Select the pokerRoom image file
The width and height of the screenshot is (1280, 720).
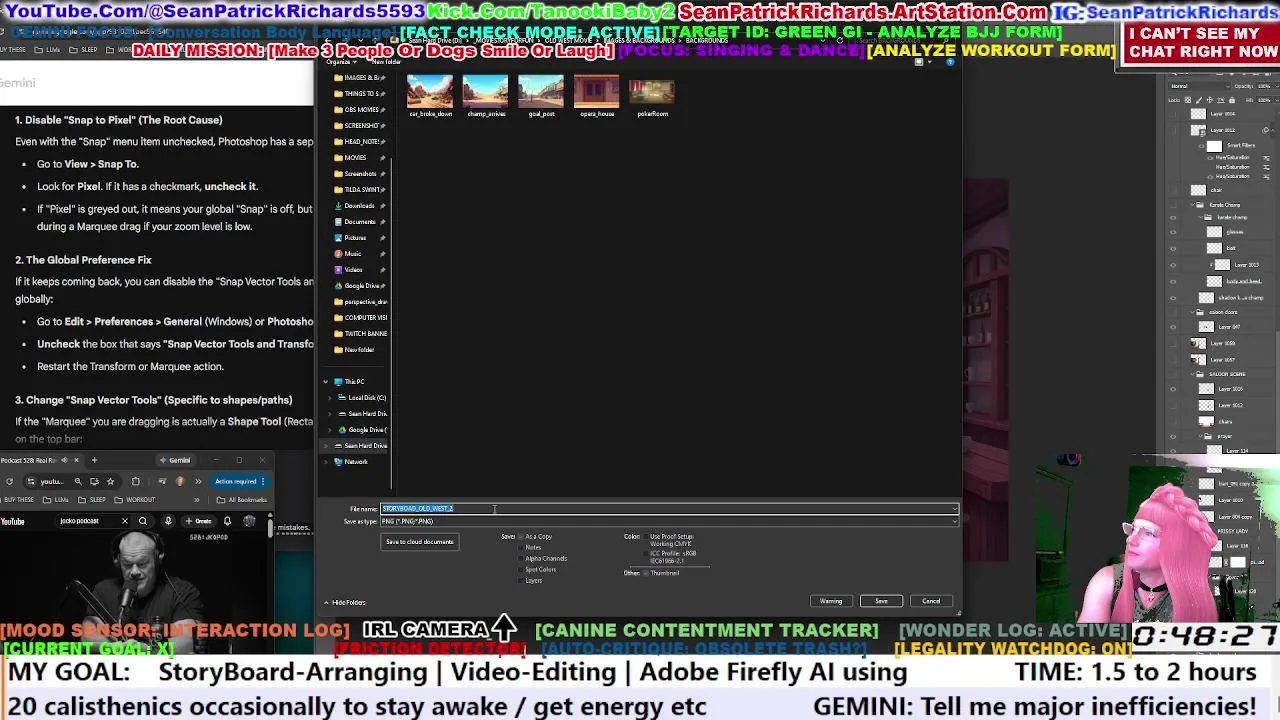[652, 97]
